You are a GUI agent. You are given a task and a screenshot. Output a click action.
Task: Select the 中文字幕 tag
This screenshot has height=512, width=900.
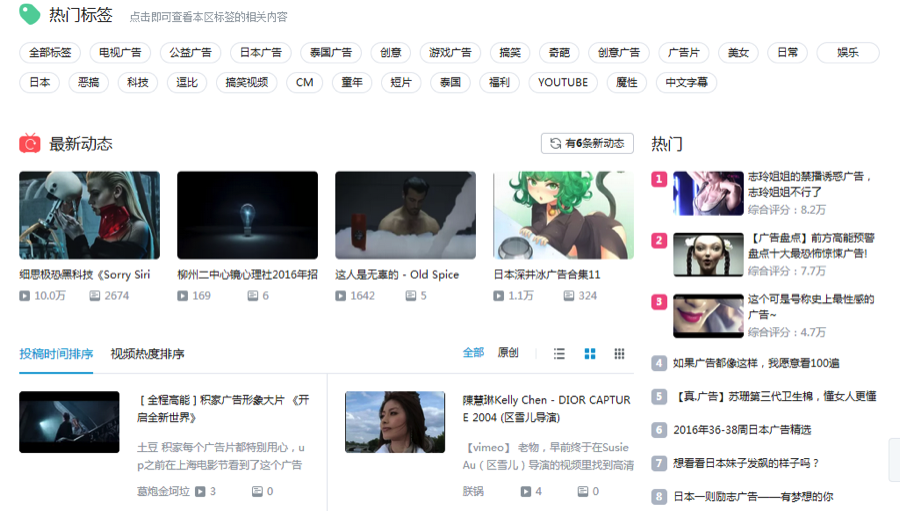pyautogui.click(x=686, y=82)
